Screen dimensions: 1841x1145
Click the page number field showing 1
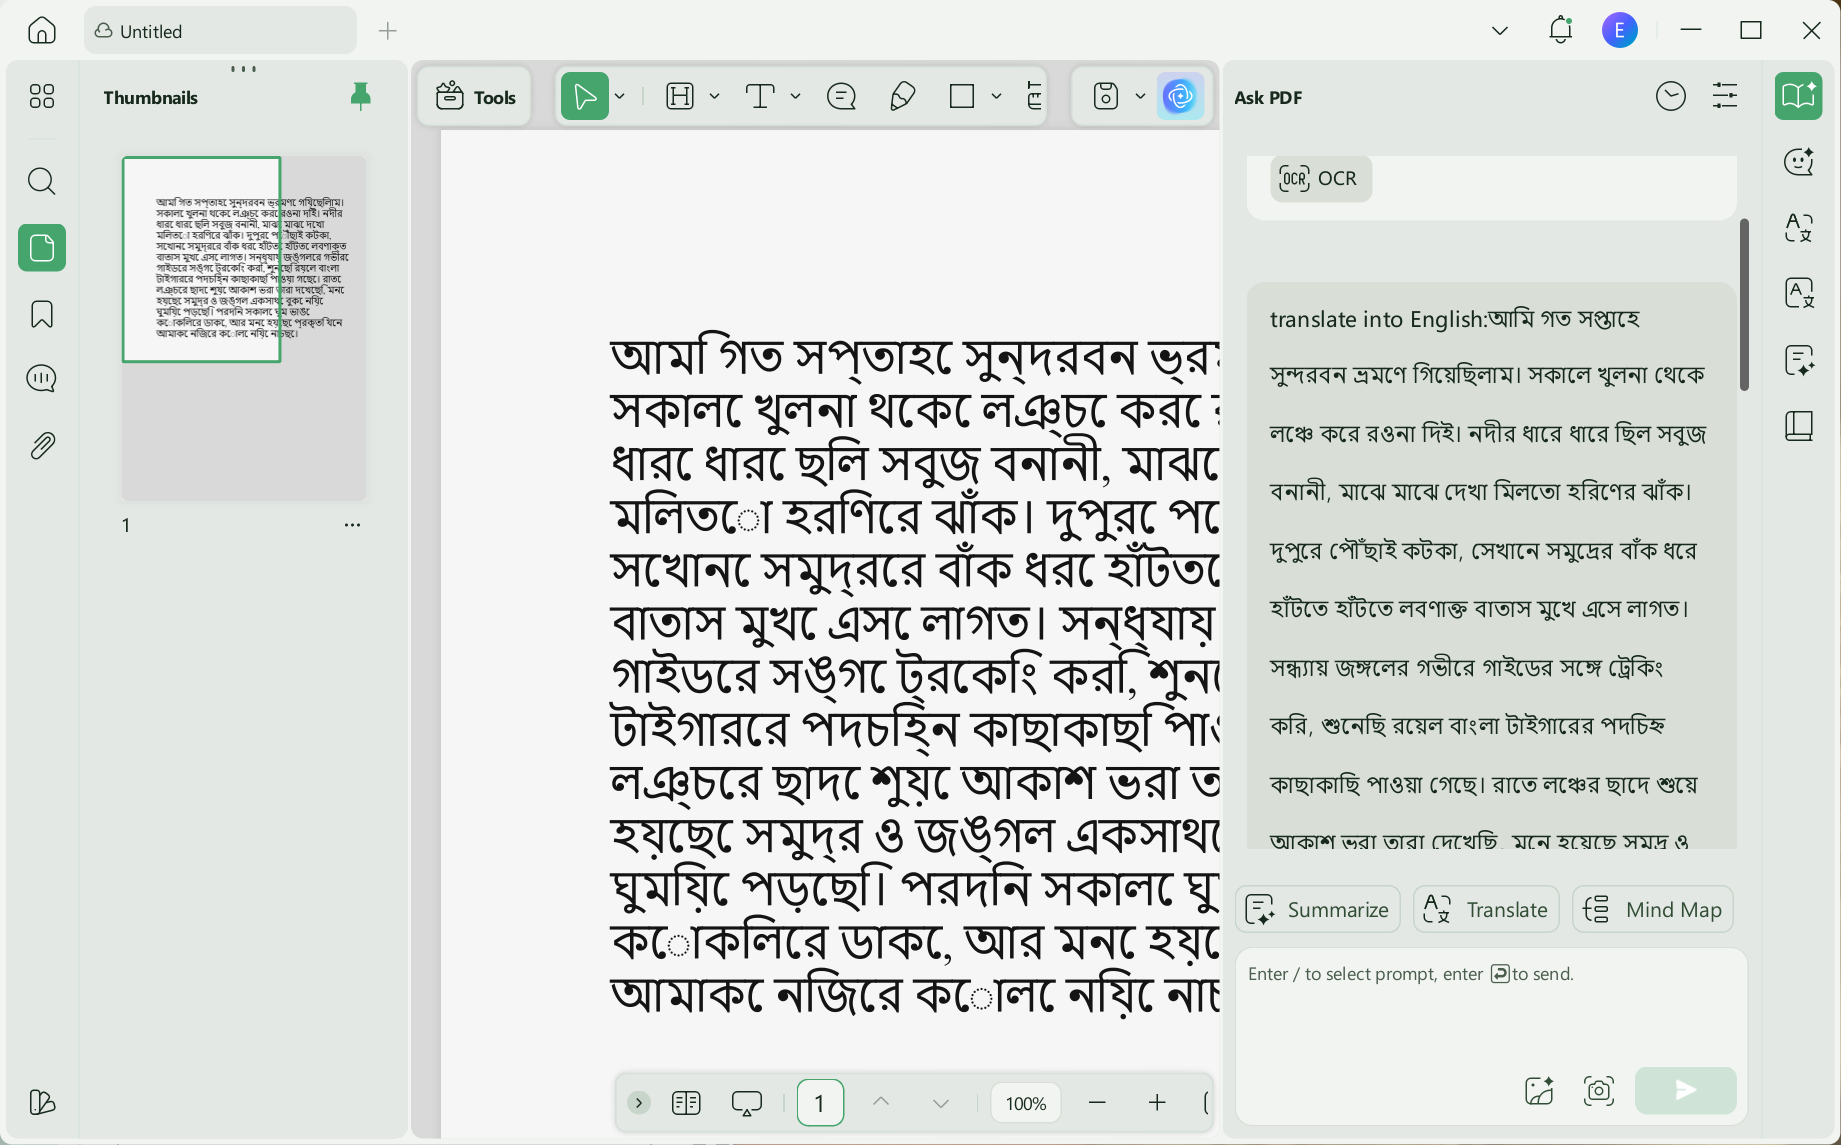coord(820,1103)
